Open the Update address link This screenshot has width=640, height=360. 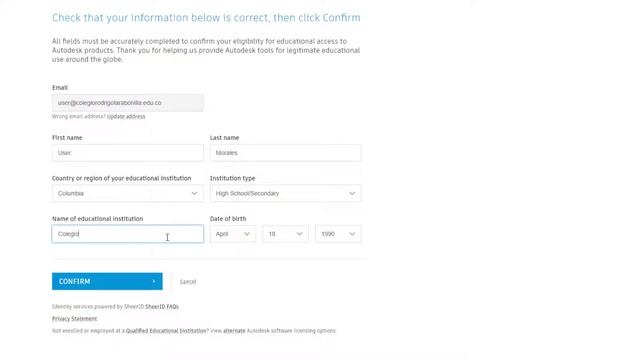[126, 116]
